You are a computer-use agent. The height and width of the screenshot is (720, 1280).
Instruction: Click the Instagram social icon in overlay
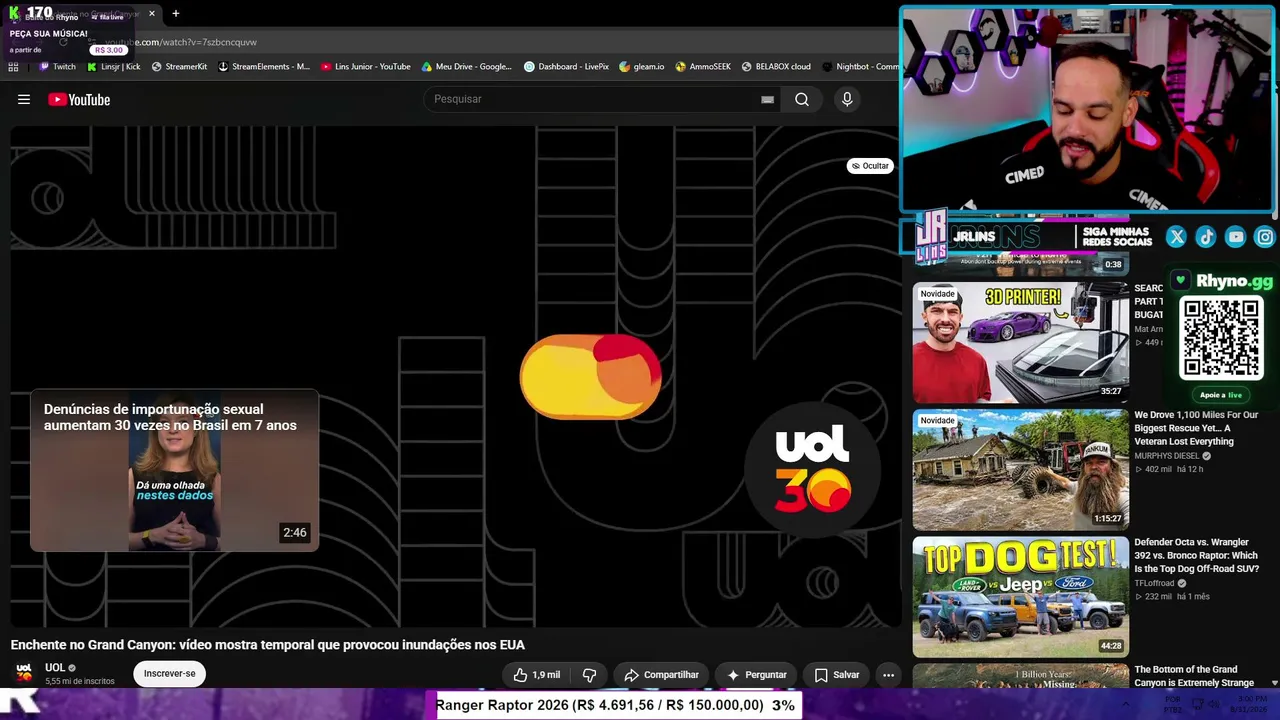[1265, 237]
